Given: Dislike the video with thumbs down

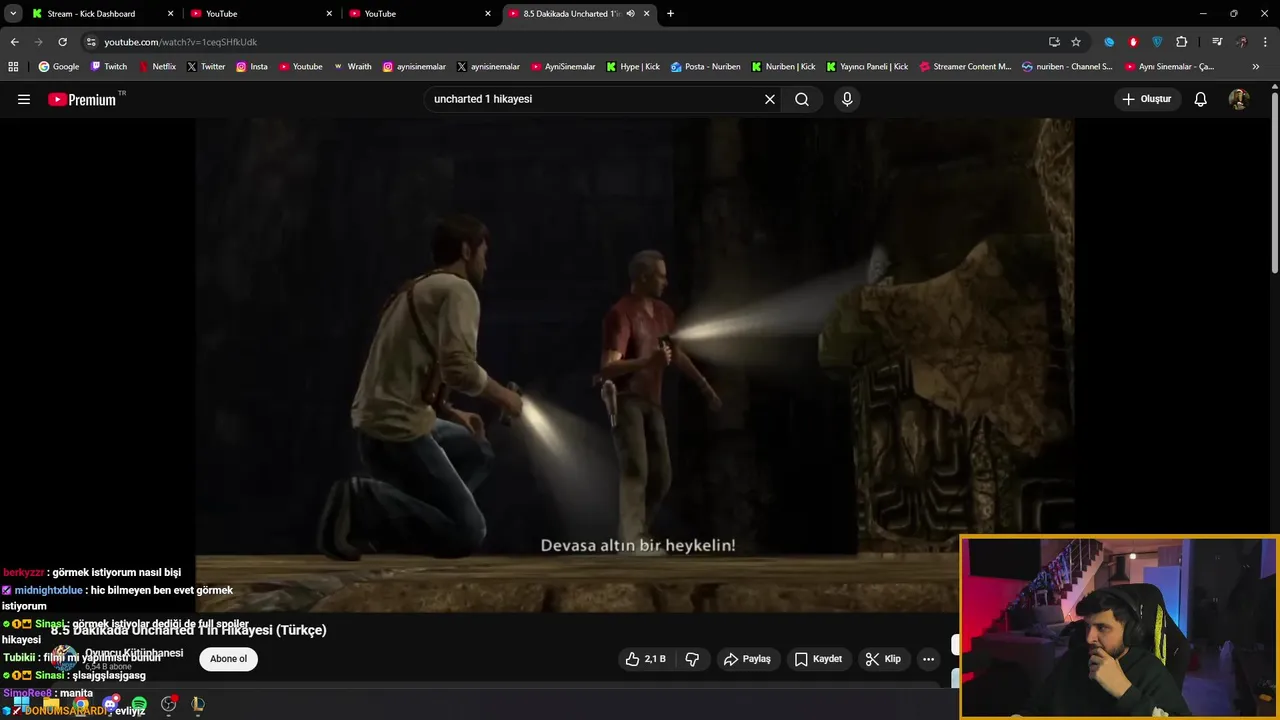Looking at the screenshot, I should 692,659.
